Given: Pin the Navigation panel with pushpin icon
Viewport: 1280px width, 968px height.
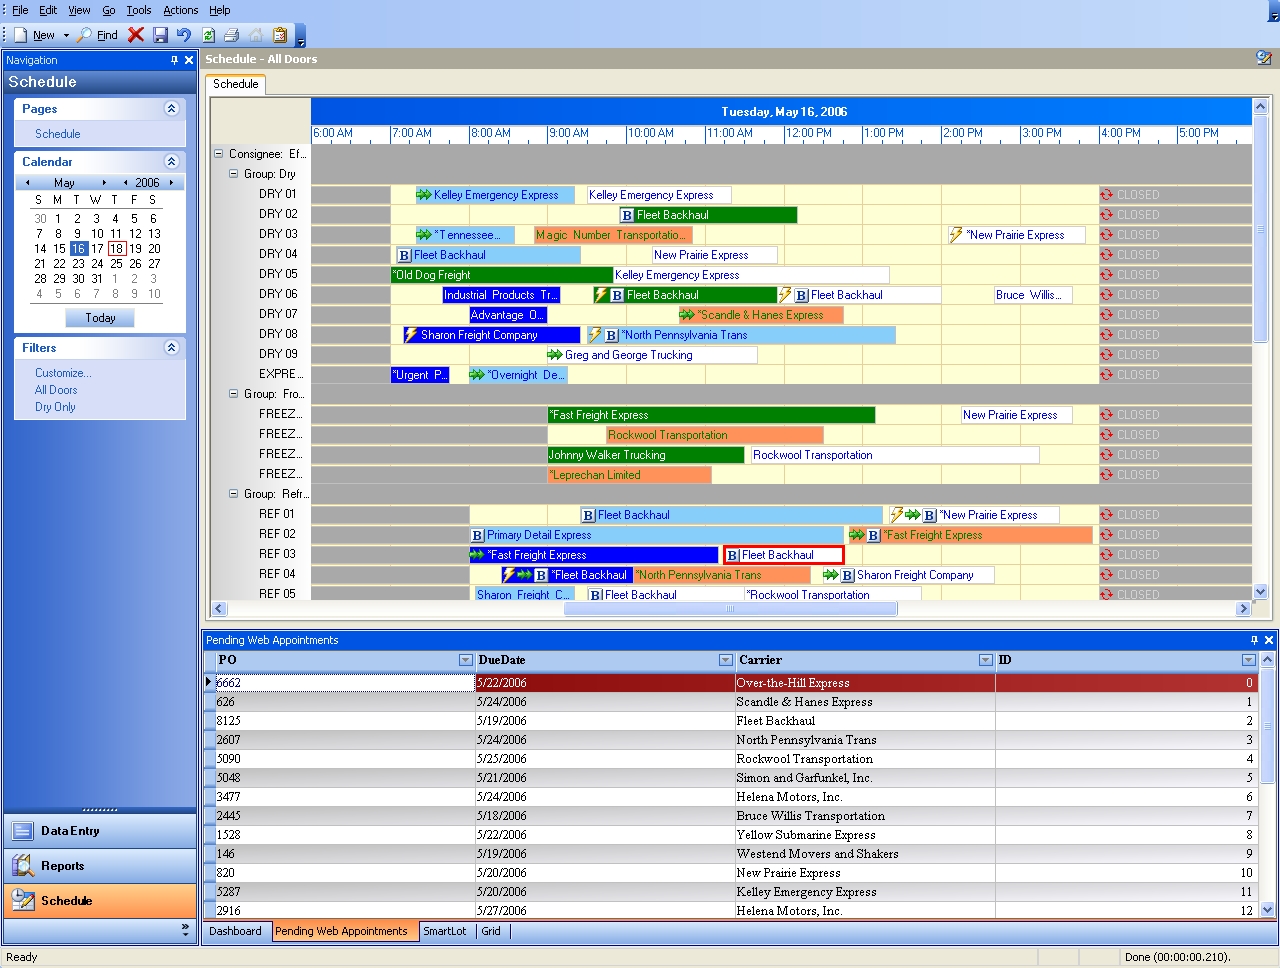Looking at the screenshot, I should tap(174, 60).
